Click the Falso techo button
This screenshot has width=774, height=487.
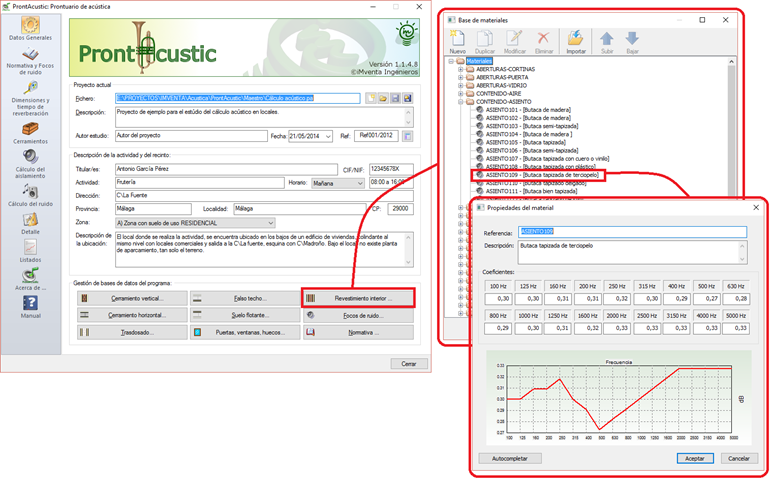point(245,299)
